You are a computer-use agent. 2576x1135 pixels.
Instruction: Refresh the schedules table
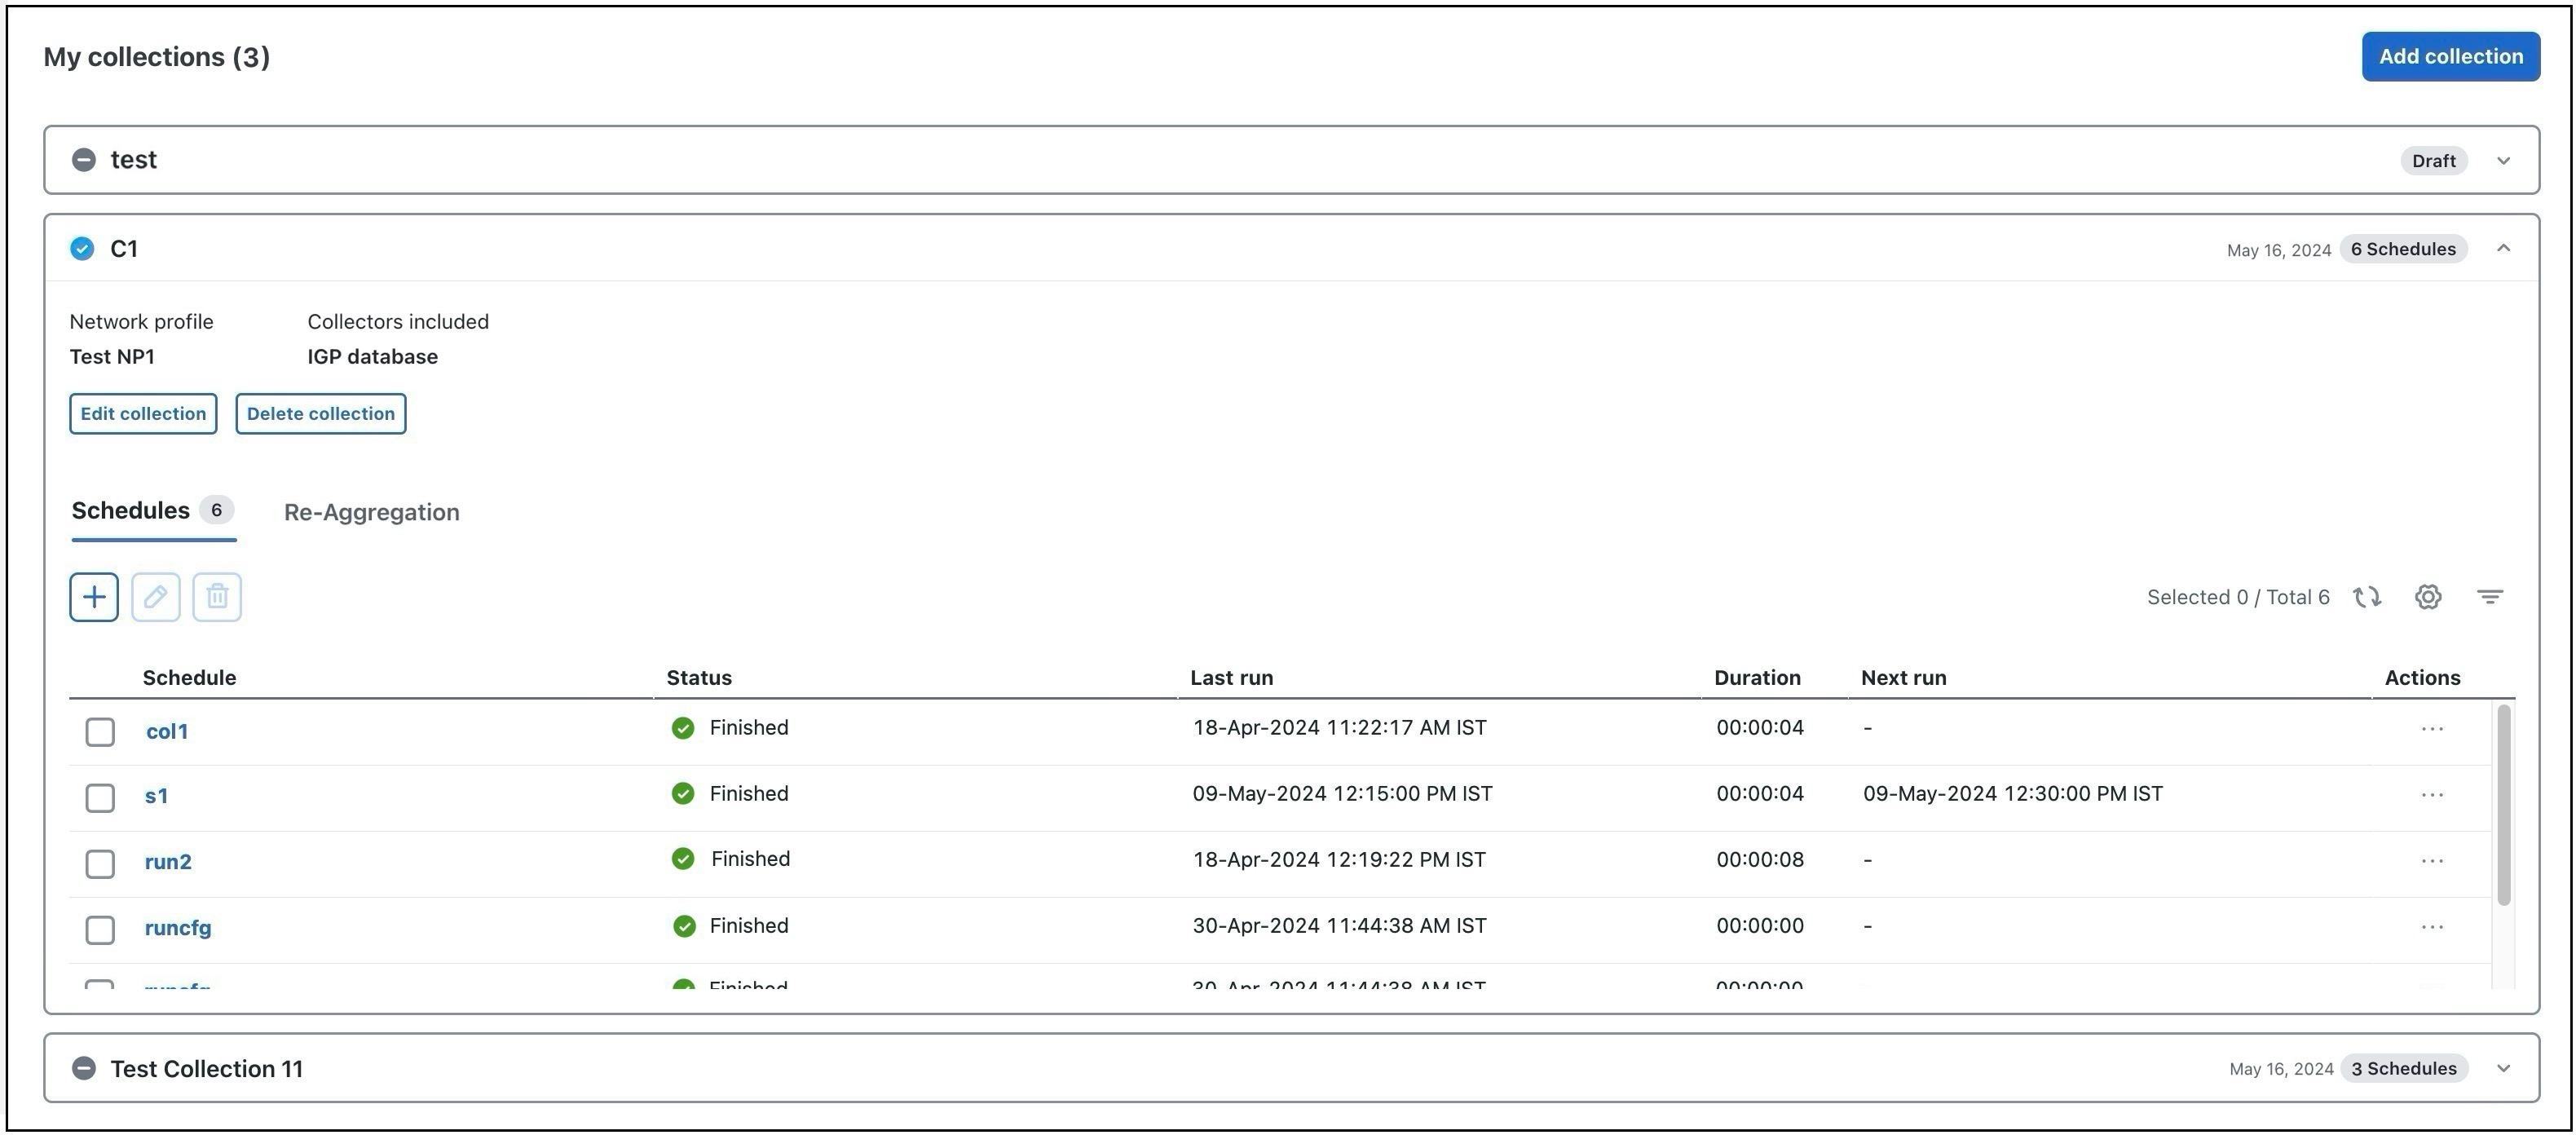[2367, 597]
